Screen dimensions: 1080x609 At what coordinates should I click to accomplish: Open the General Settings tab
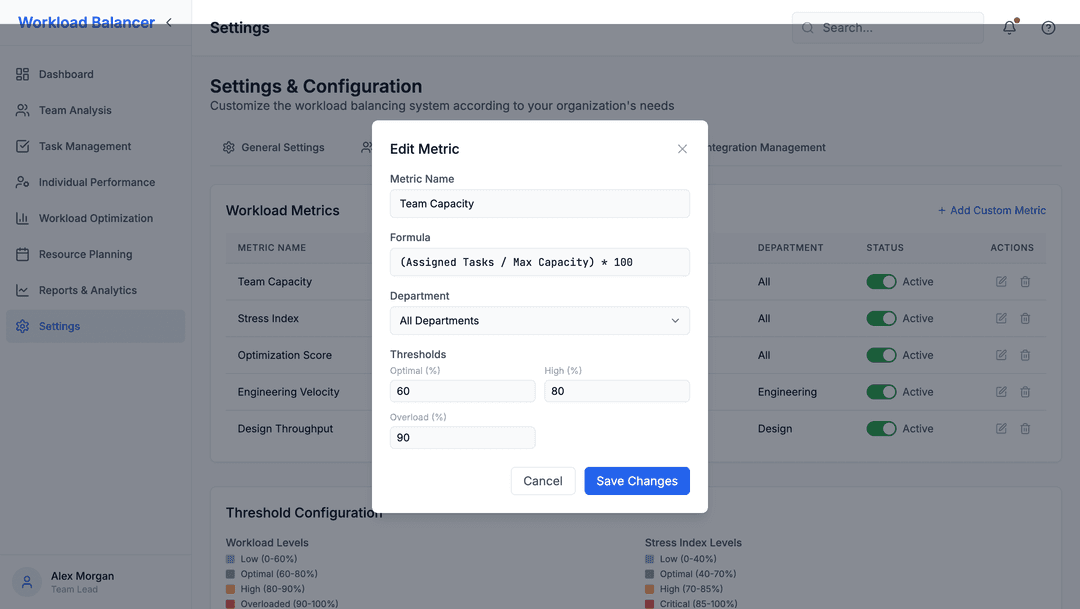[282, 147]
